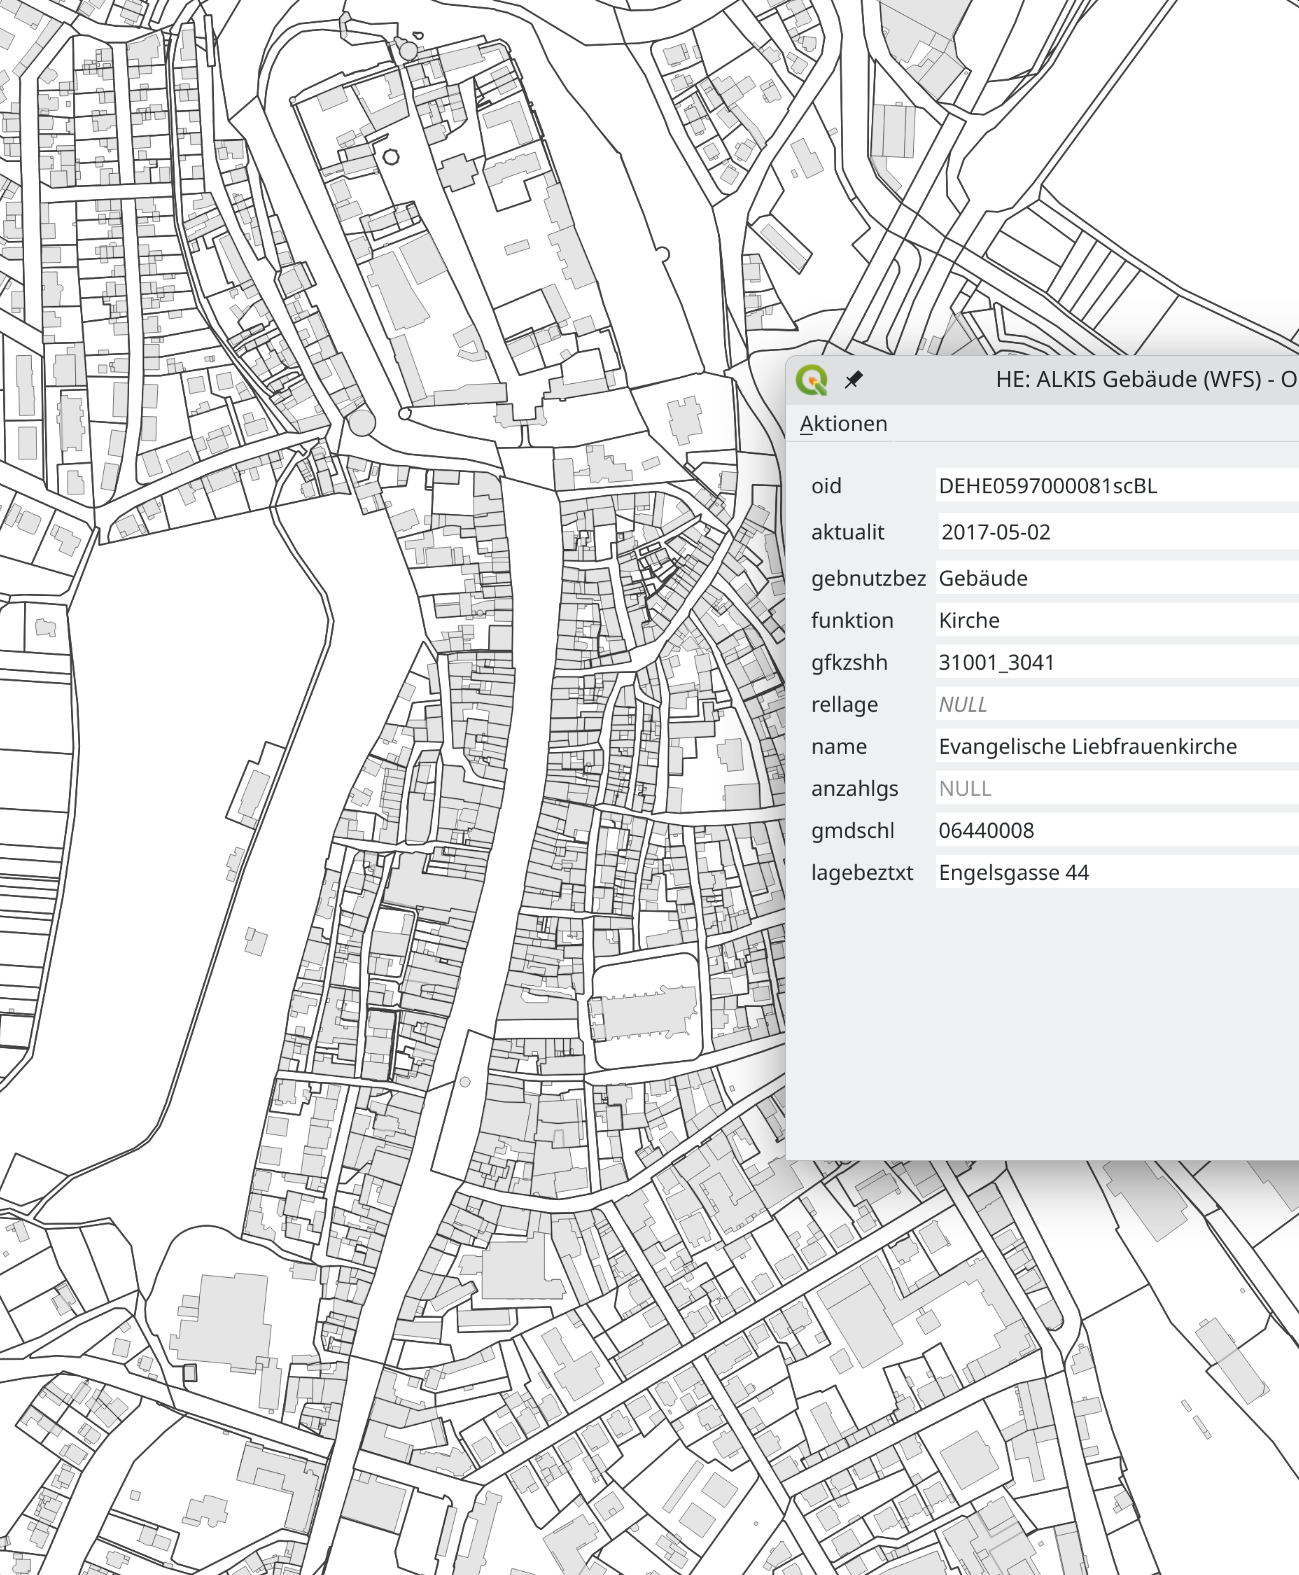1299x1575 pixels.
Task: Click the lagebeztxt field Engelsgasse 44
Action: (1013, 872)
